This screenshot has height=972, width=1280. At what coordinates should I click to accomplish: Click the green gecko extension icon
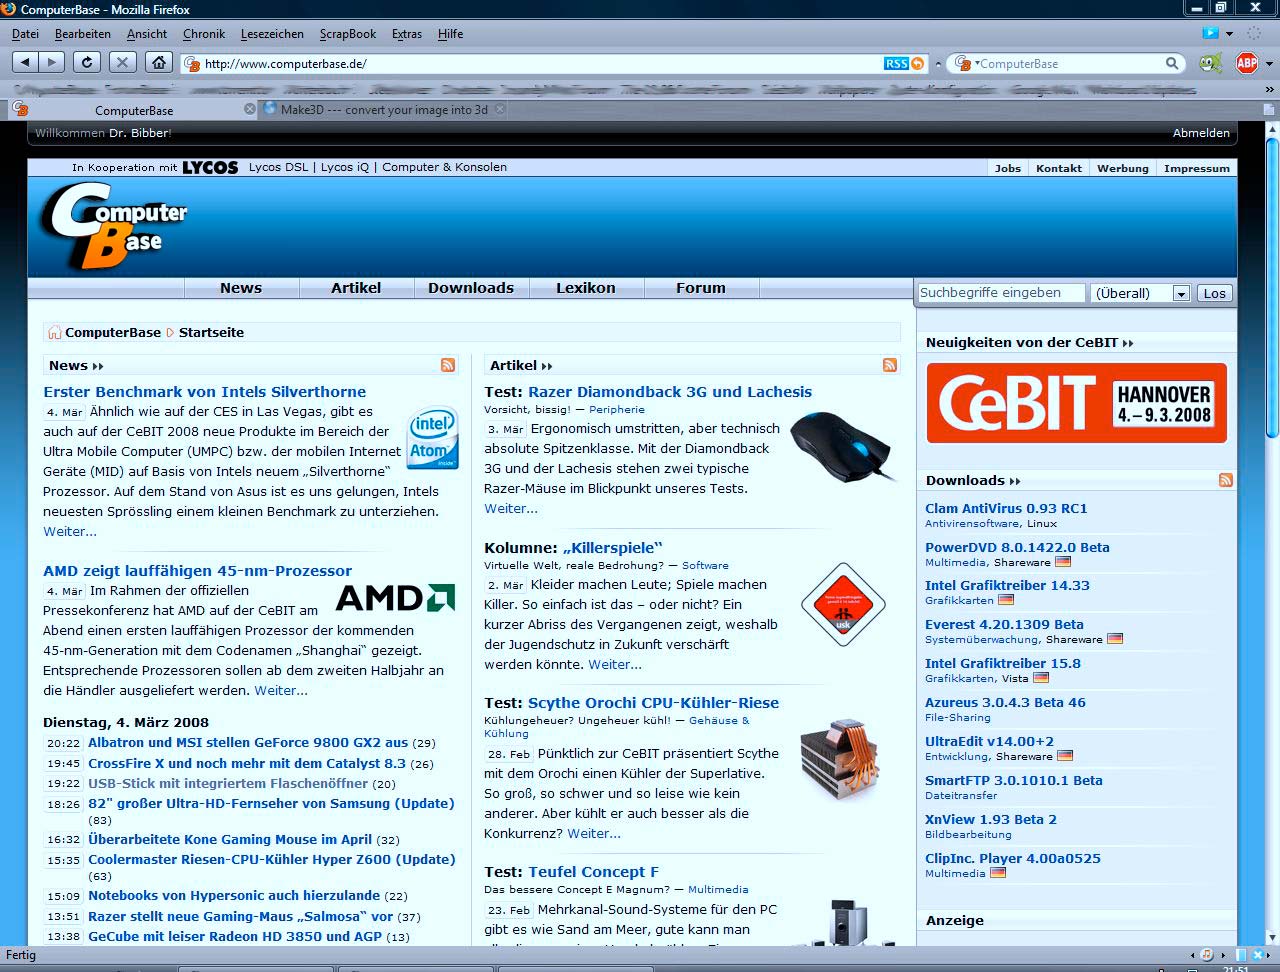(x=1210, y=63)
